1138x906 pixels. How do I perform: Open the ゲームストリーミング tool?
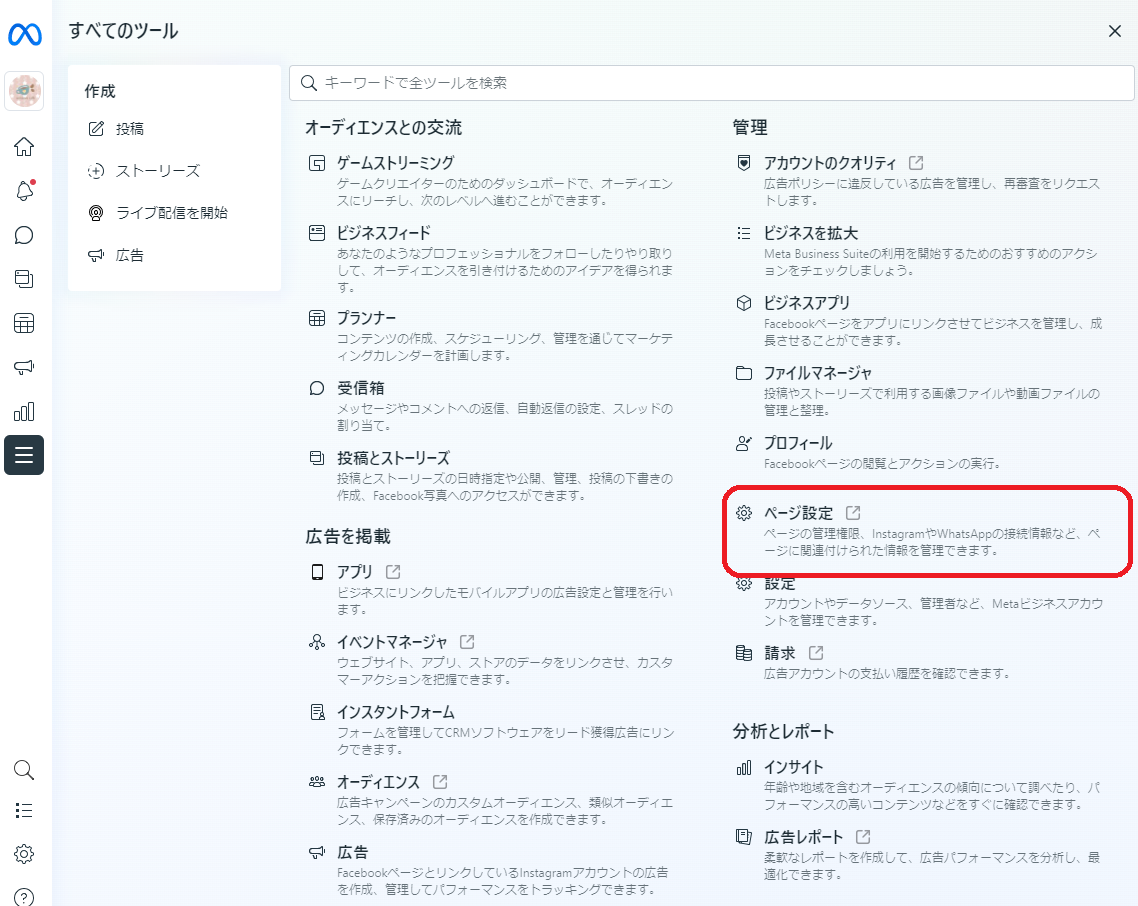pos(395,163)
